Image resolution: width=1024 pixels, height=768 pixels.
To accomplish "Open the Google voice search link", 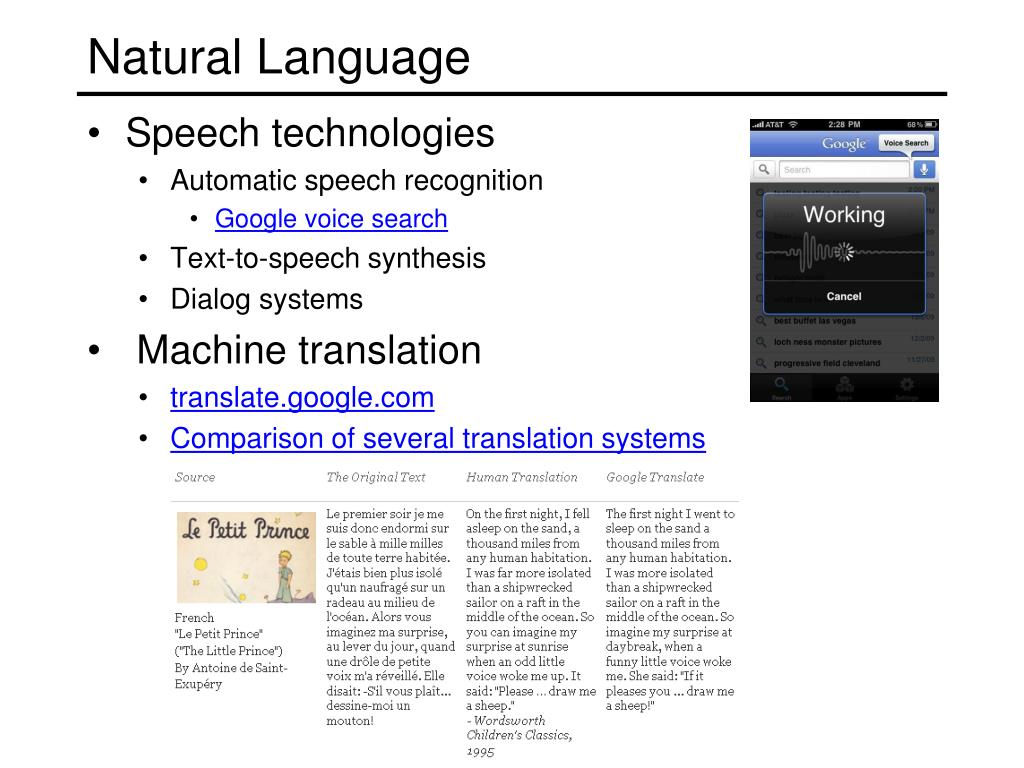I will (331, 219).
